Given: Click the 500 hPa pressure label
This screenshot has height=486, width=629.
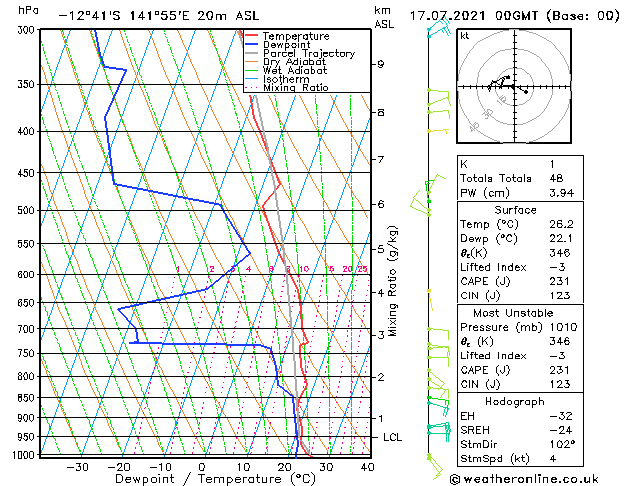Looking at the screenshot, I should click(x=26, y=211).
